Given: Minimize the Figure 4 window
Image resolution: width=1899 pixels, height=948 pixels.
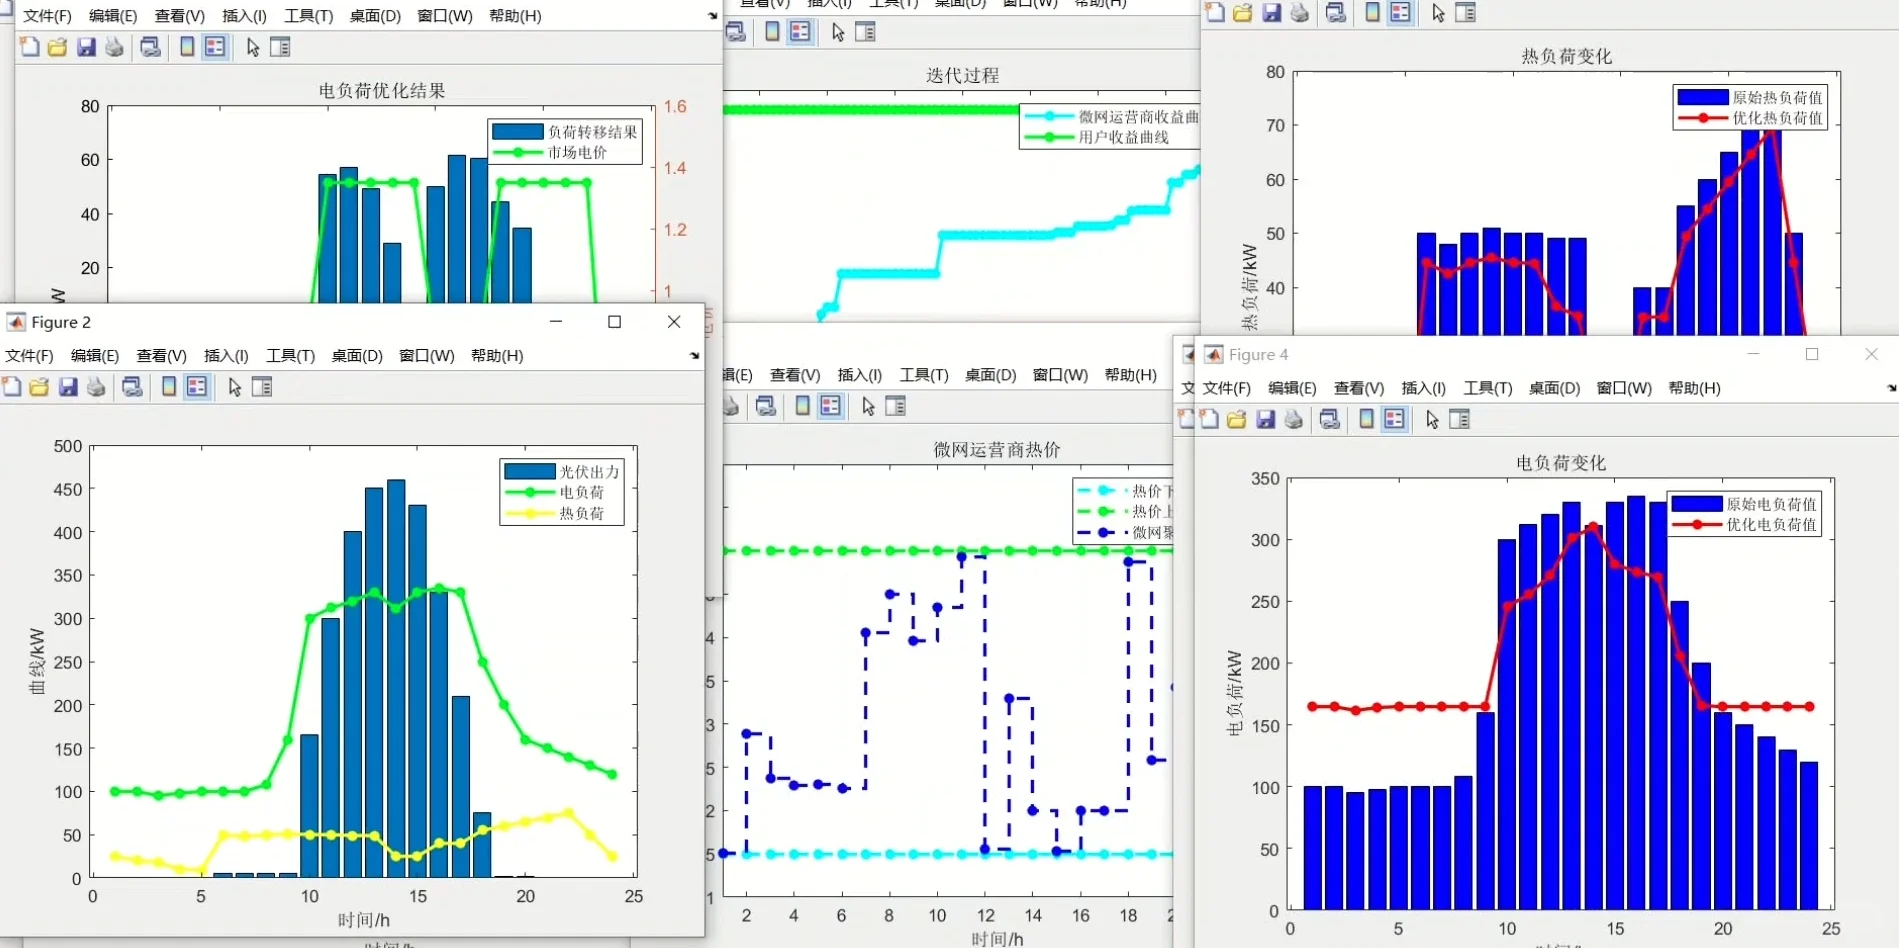Looking at the screenshot, I should [x=1753, y=354].
